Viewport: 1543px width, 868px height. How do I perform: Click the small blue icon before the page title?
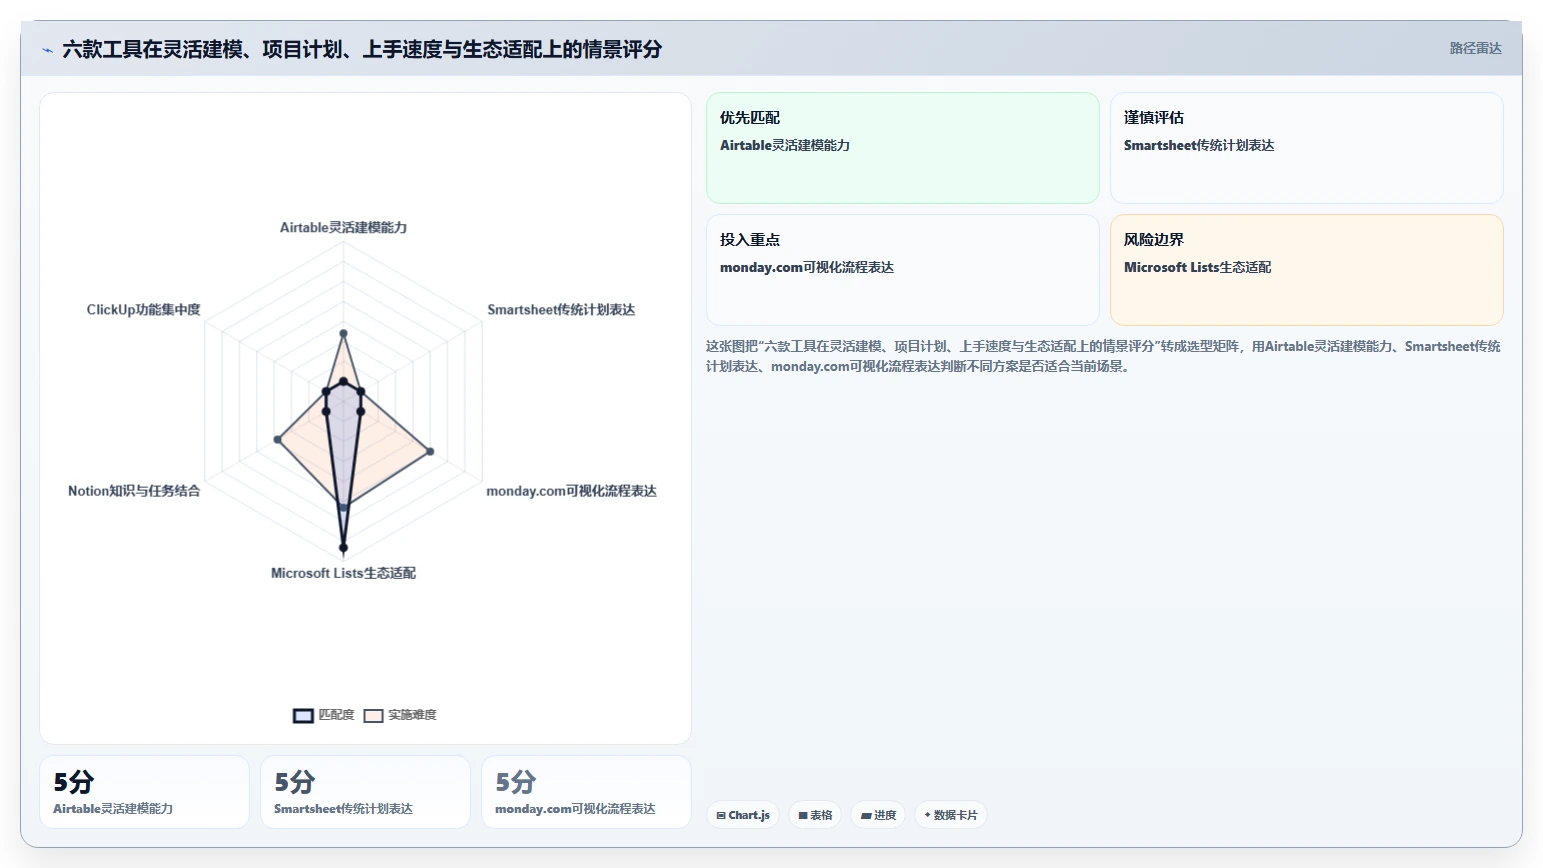point(47,50)
